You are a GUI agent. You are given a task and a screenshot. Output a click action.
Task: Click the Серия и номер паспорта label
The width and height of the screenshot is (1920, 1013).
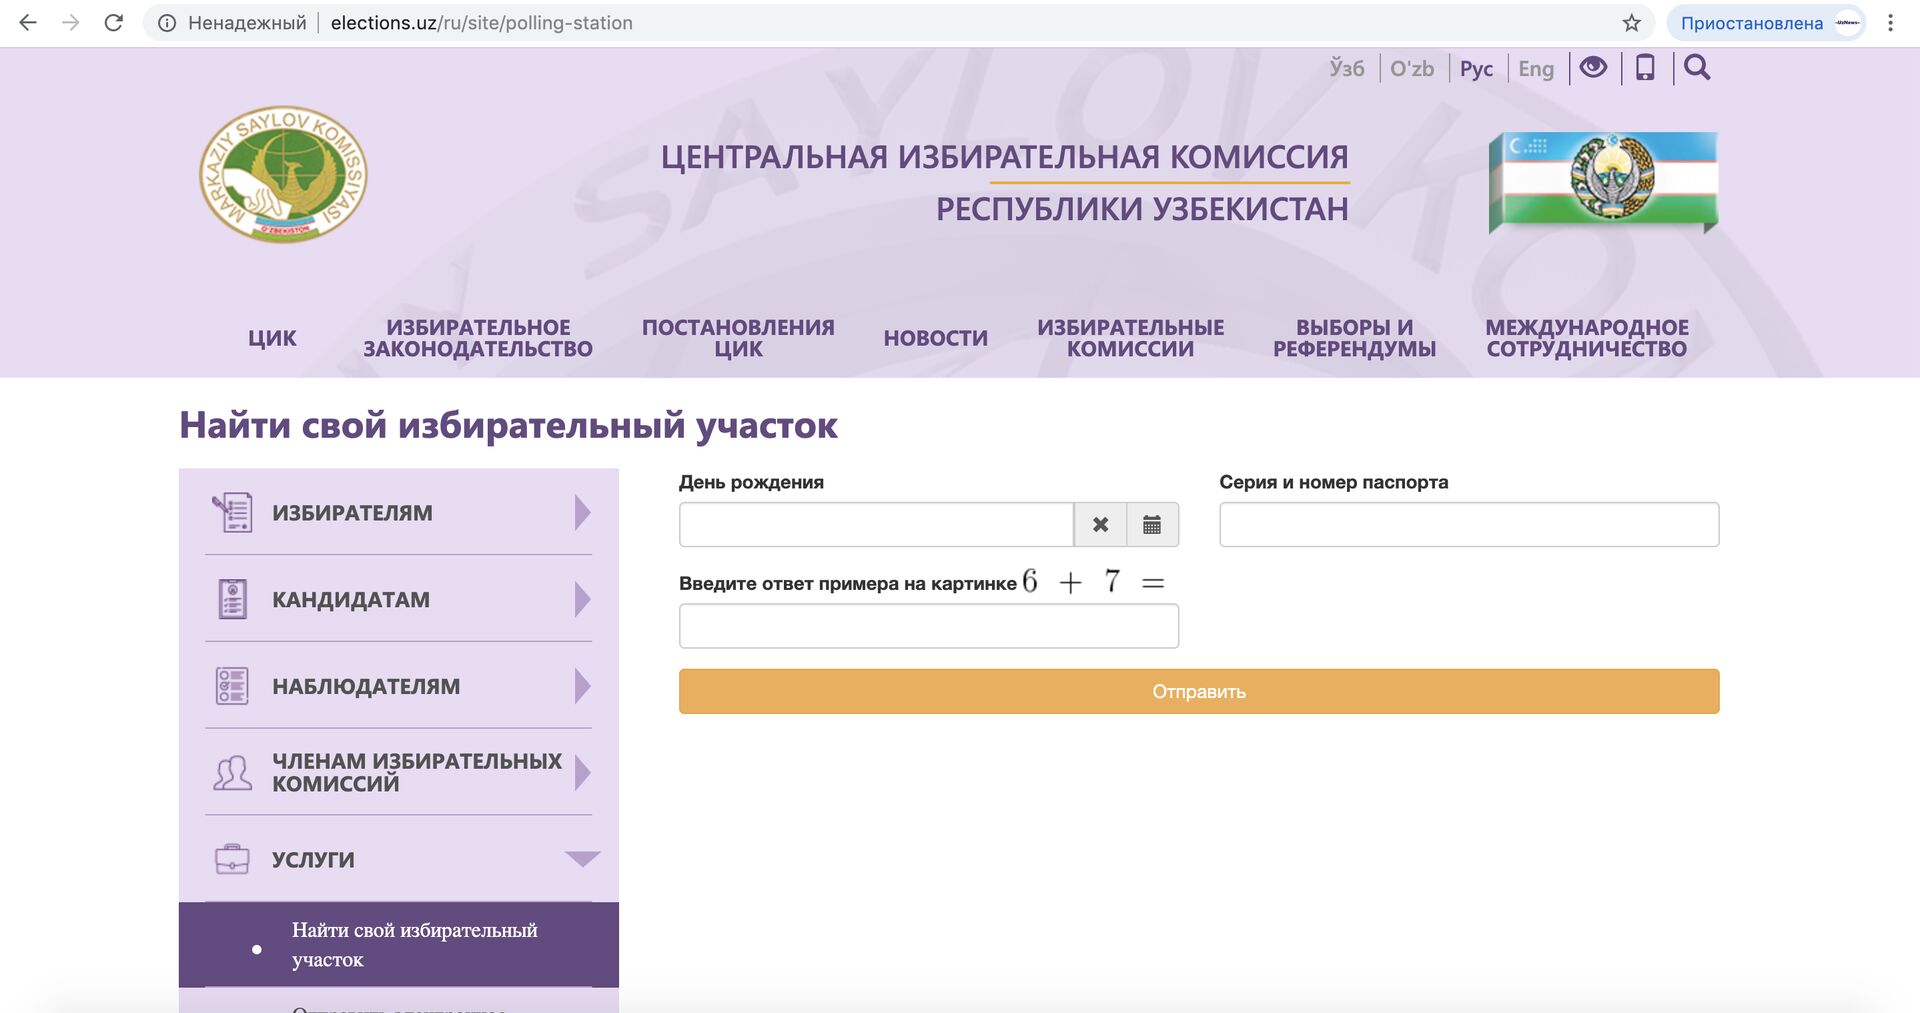[x=1333, y=482]
